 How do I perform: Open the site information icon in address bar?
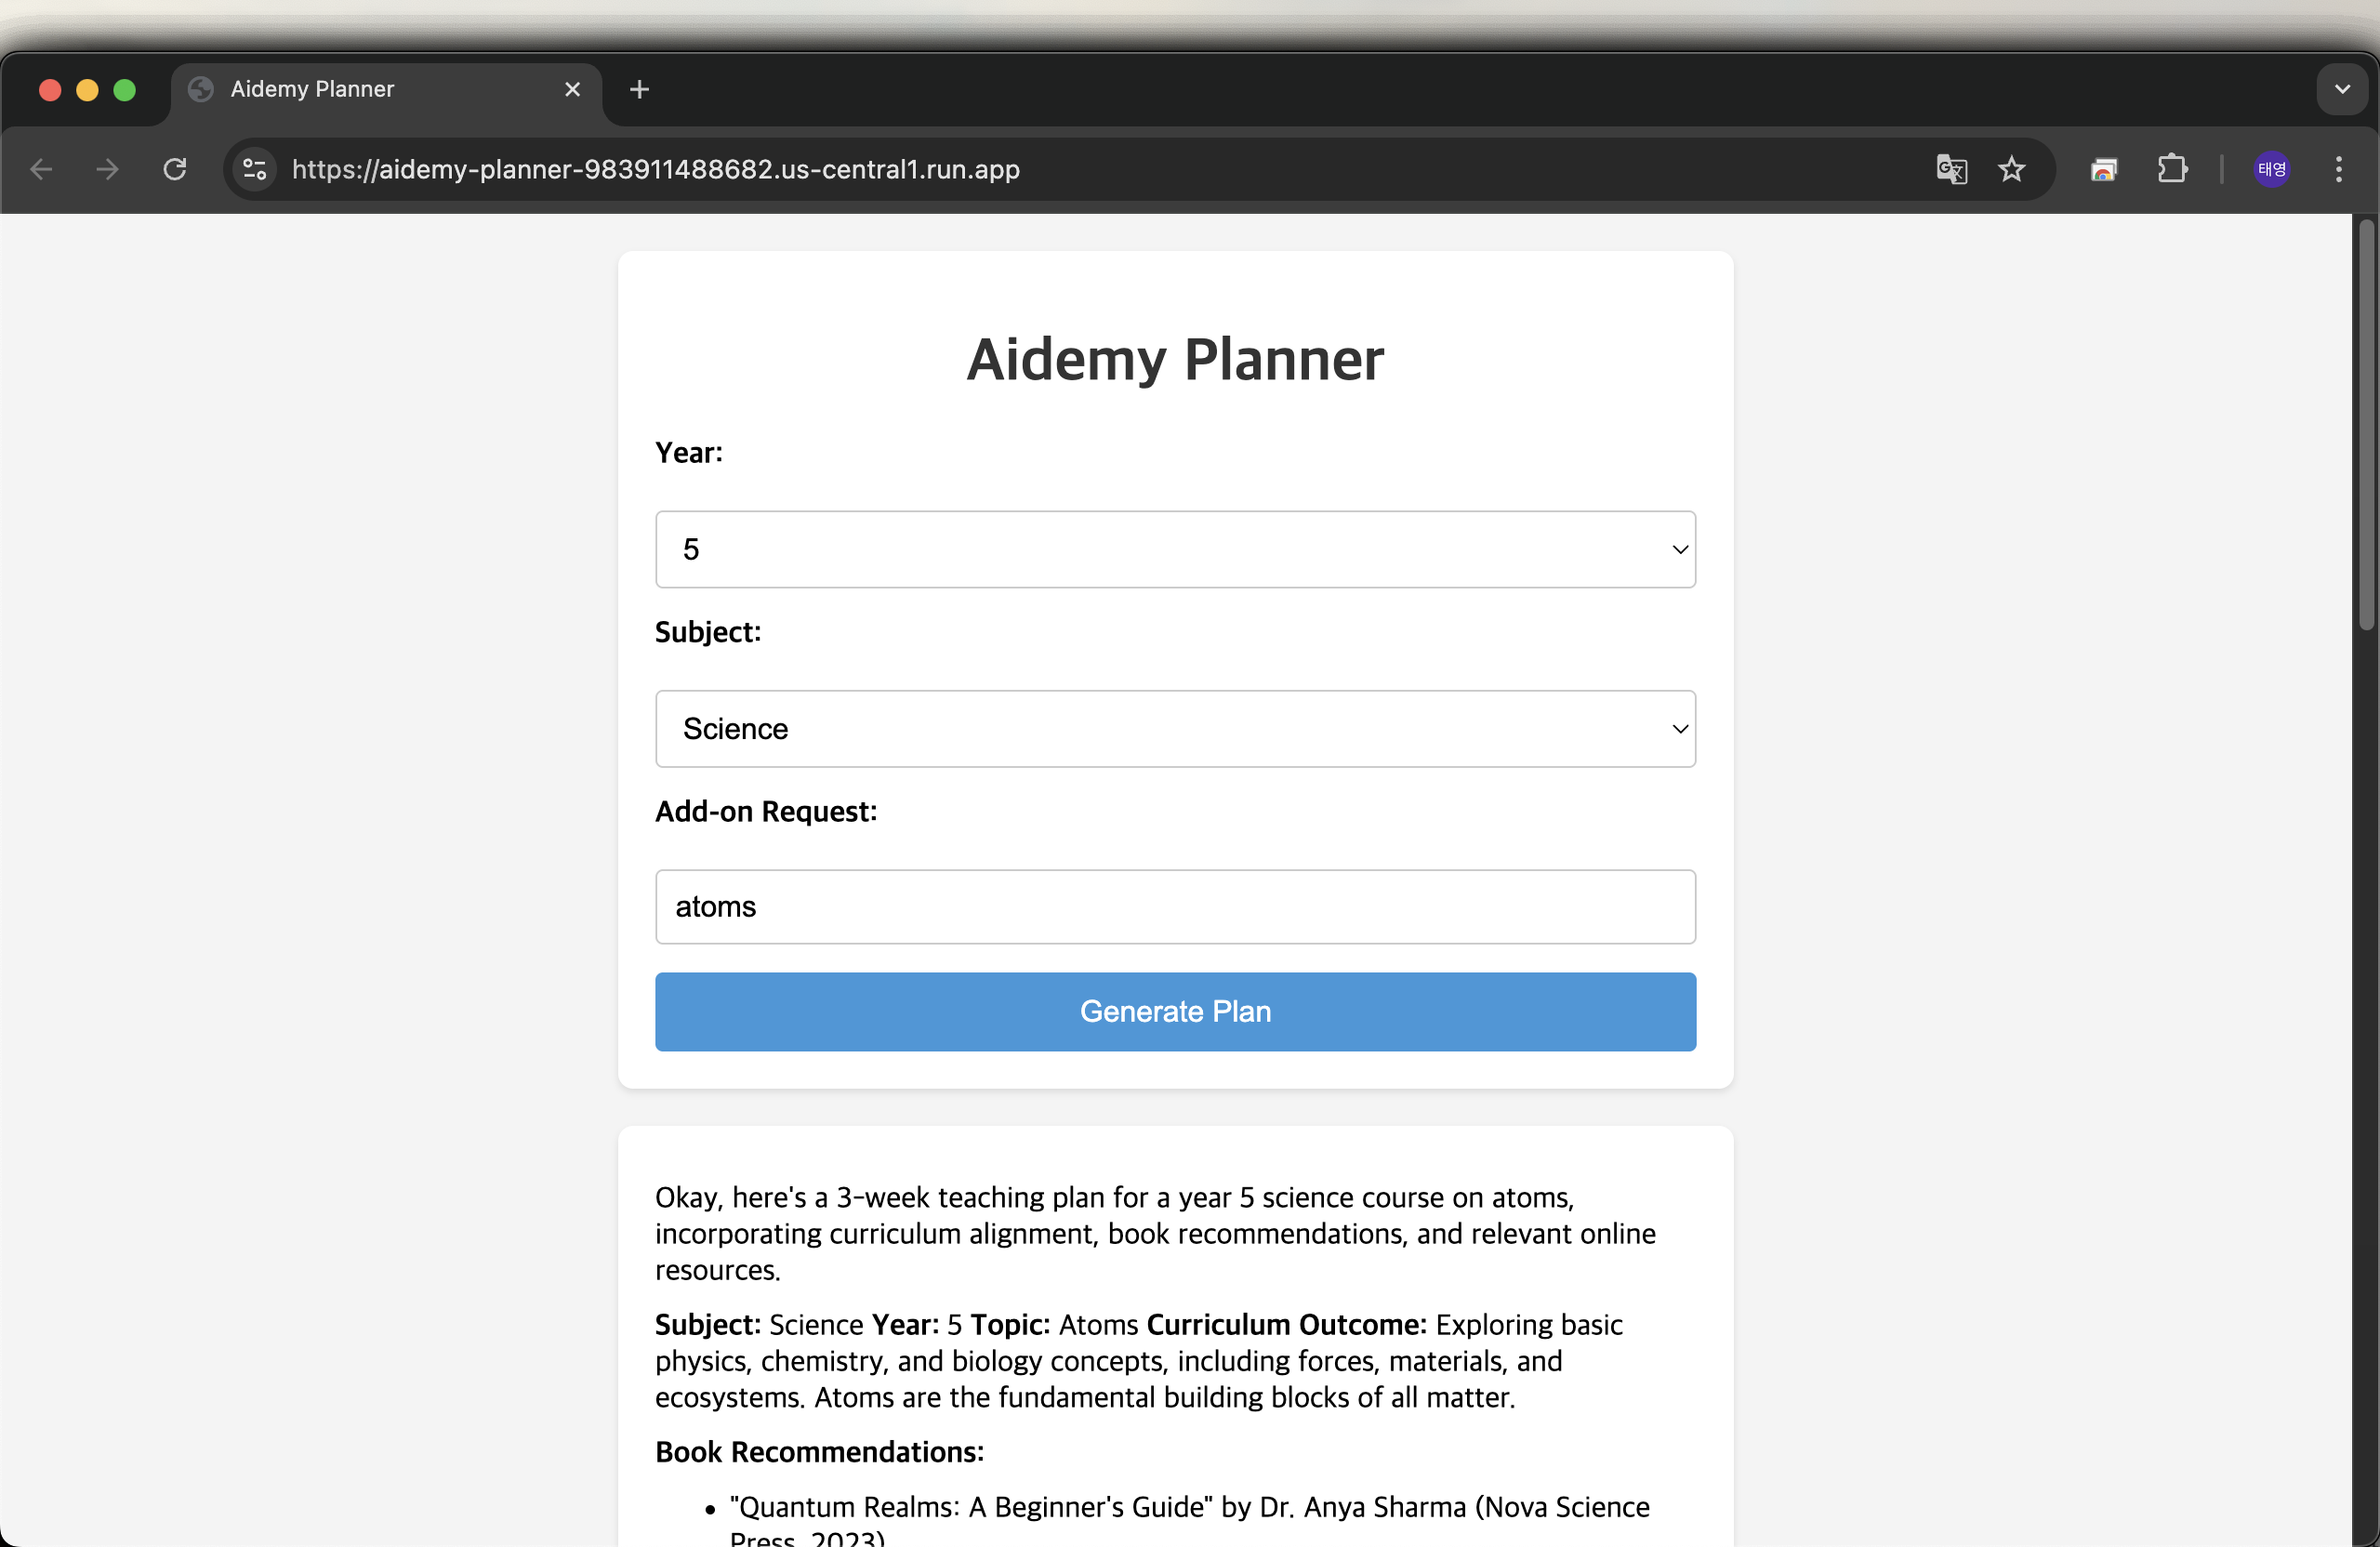(x=255, y=169)
